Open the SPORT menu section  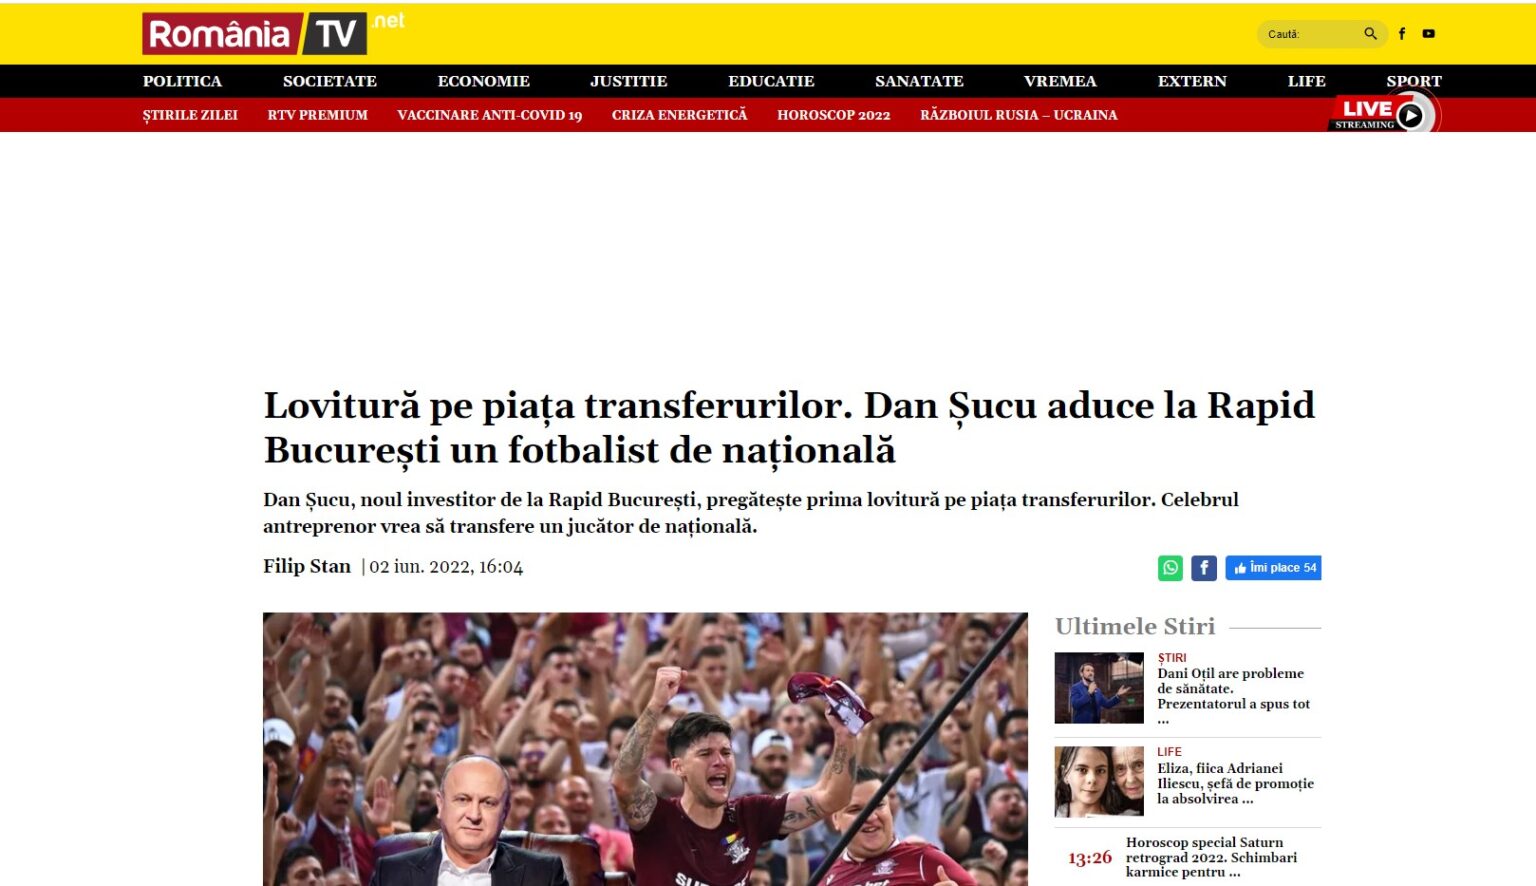(1414, 81)
